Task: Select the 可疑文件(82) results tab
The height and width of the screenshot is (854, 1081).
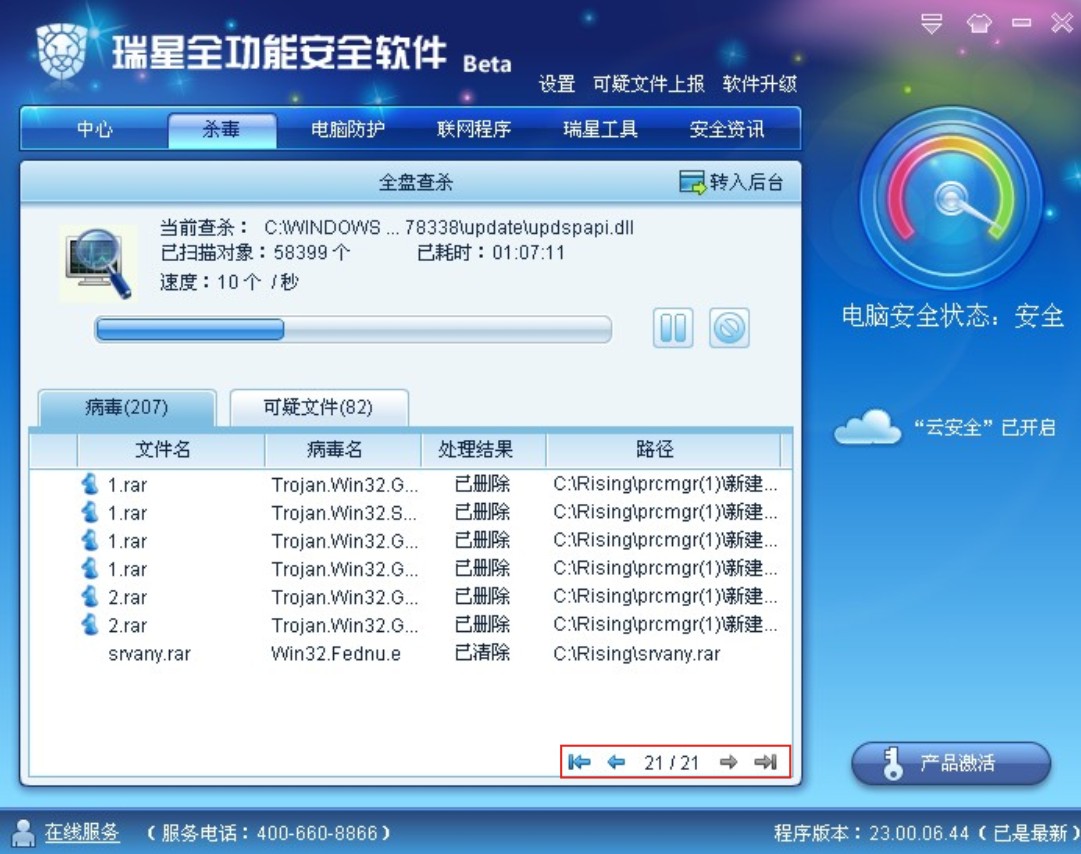Action: (319, 407)
